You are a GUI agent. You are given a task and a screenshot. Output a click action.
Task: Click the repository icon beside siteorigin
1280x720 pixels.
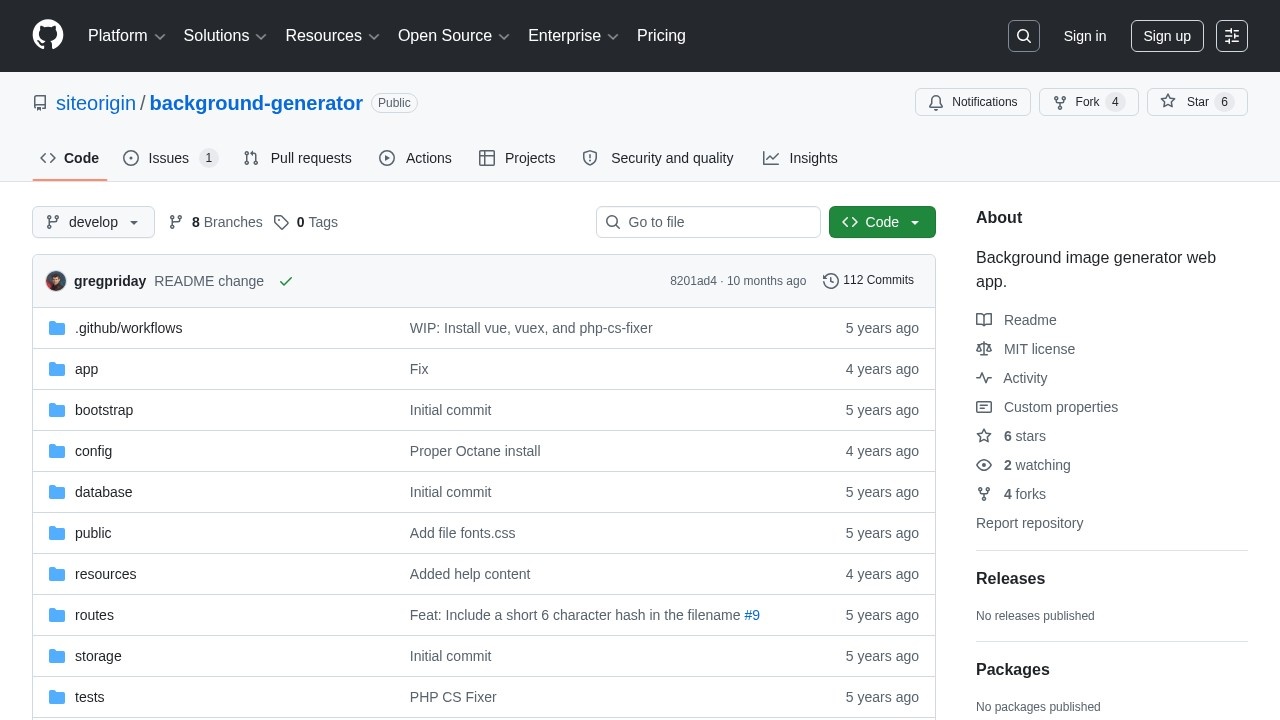point(40,103)
